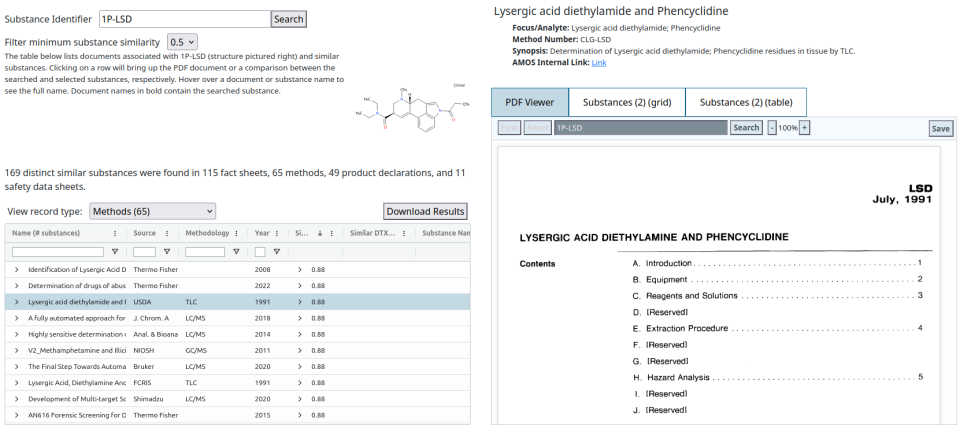This screenshot has height=429, width=960.
Task: Zoom out the PDF with minus button
Action: point(772,128)
